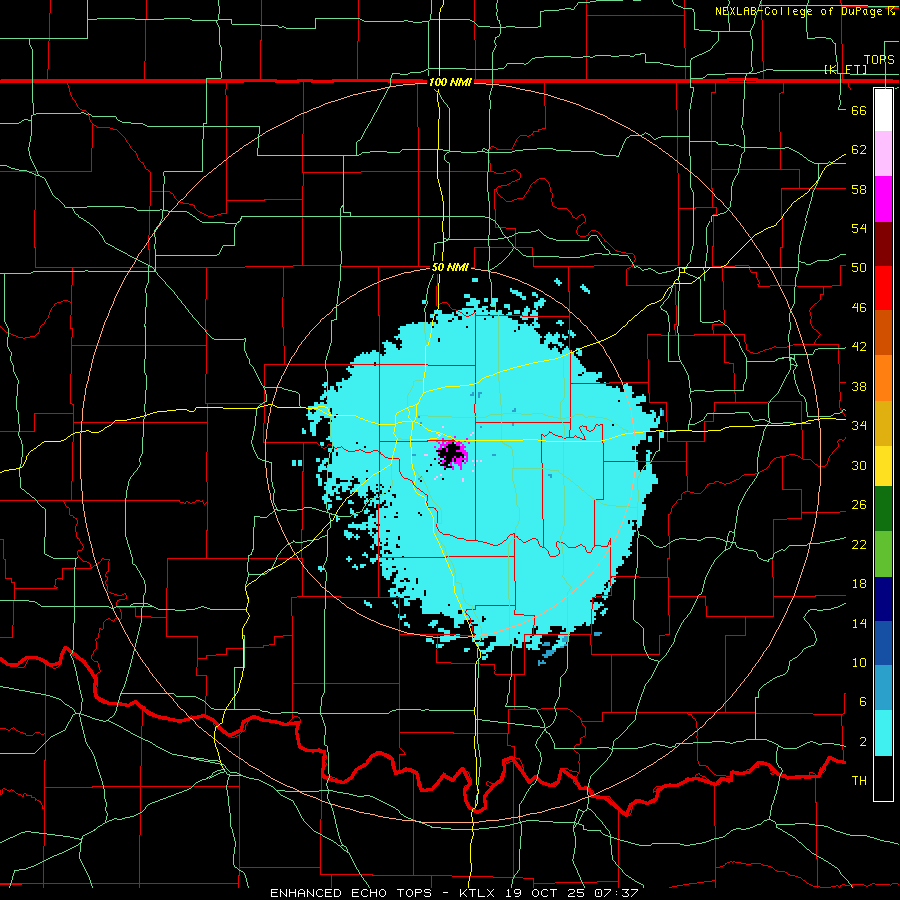Click the legend value "10"
This screenshot has width=900, height=900.
(859, 662)
